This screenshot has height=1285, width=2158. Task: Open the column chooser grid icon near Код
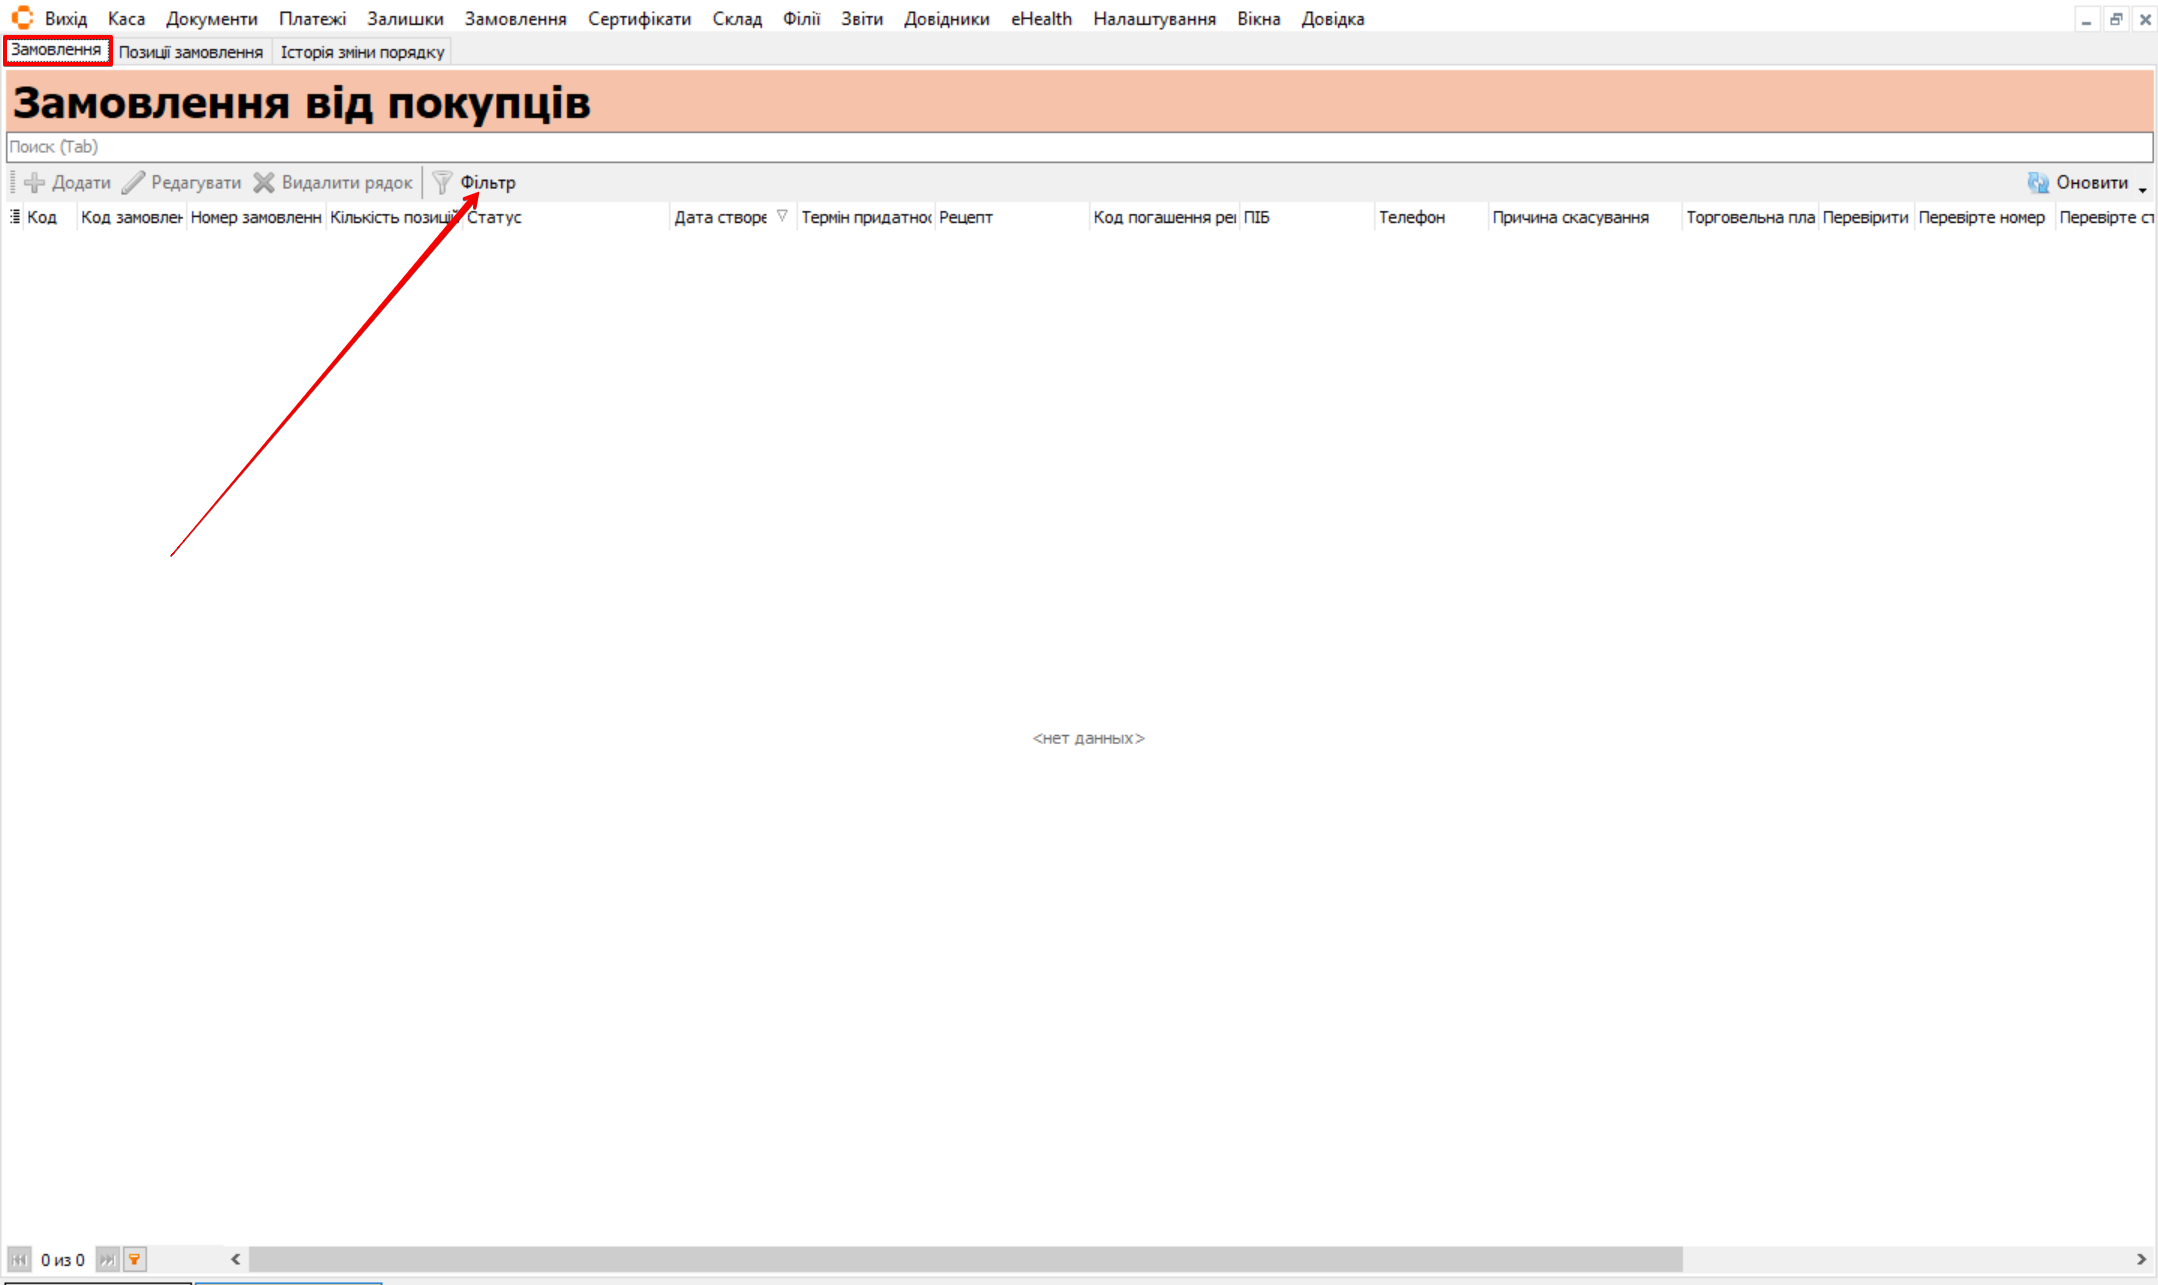point(15,217)
